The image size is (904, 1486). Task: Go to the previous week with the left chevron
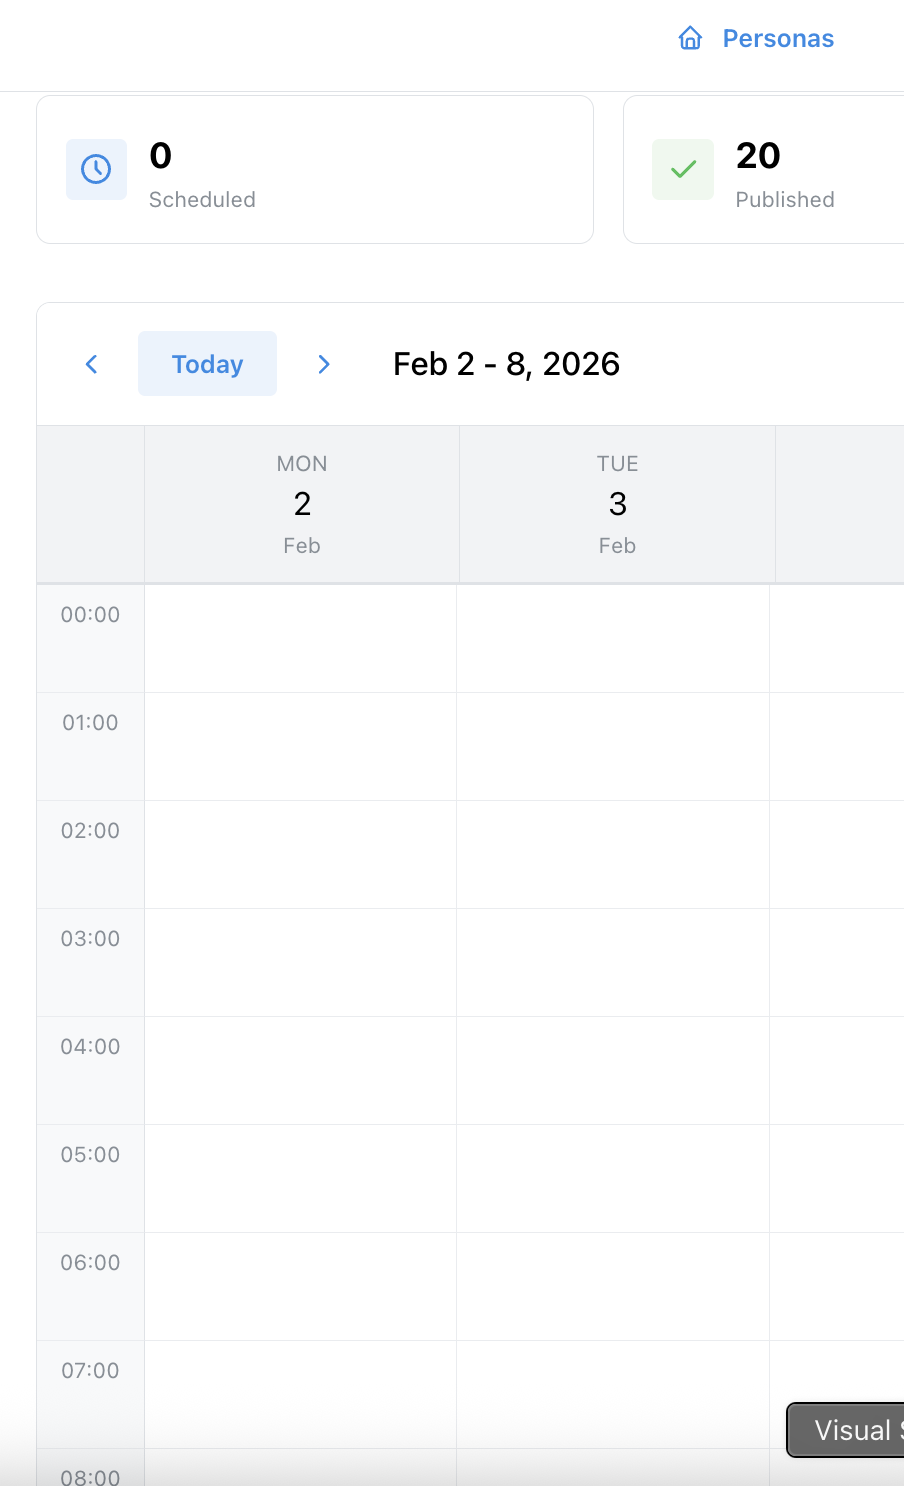click(91, 364)
